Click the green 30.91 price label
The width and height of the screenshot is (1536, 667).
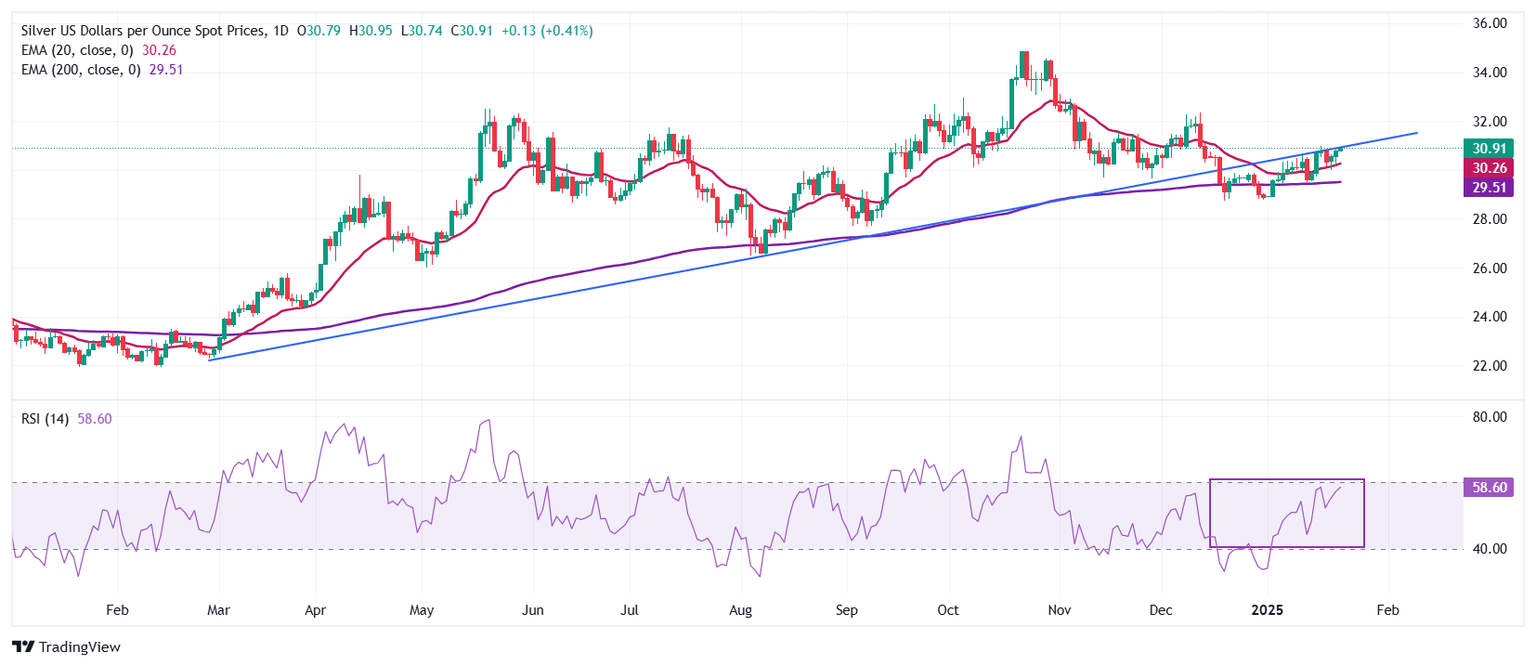click(x=1483, y=147)
